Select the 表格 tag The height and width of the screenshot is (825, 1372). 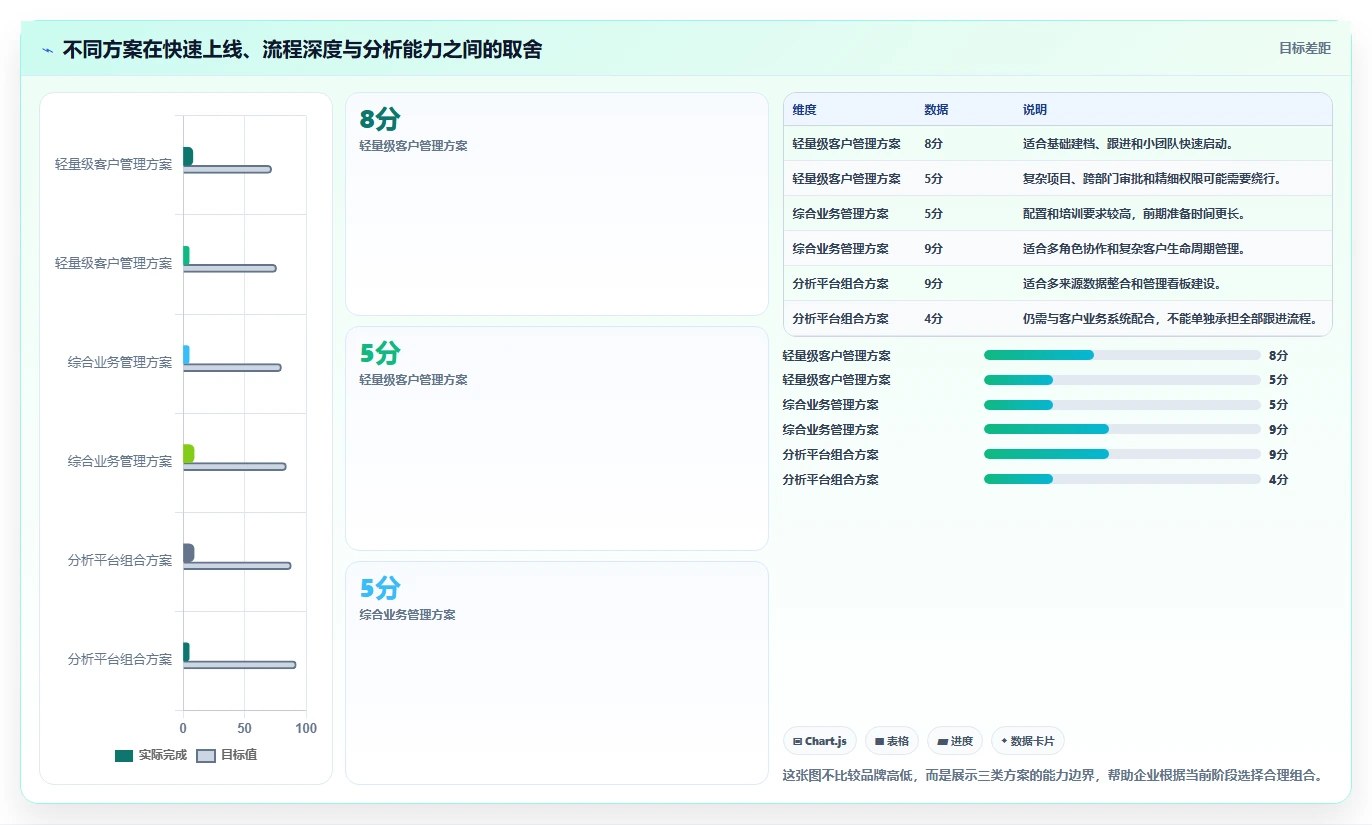pos(892,741)
